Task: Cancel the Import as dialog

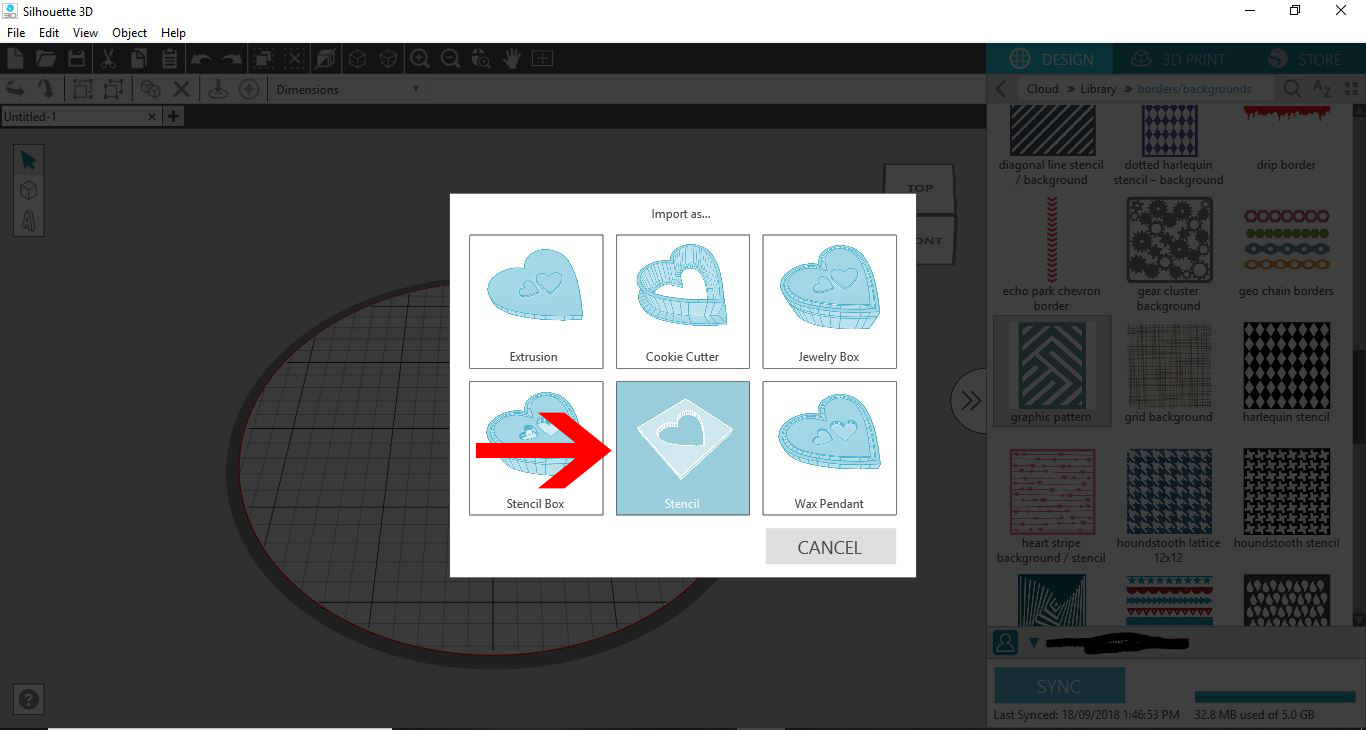Action: [x=830, y=547]
